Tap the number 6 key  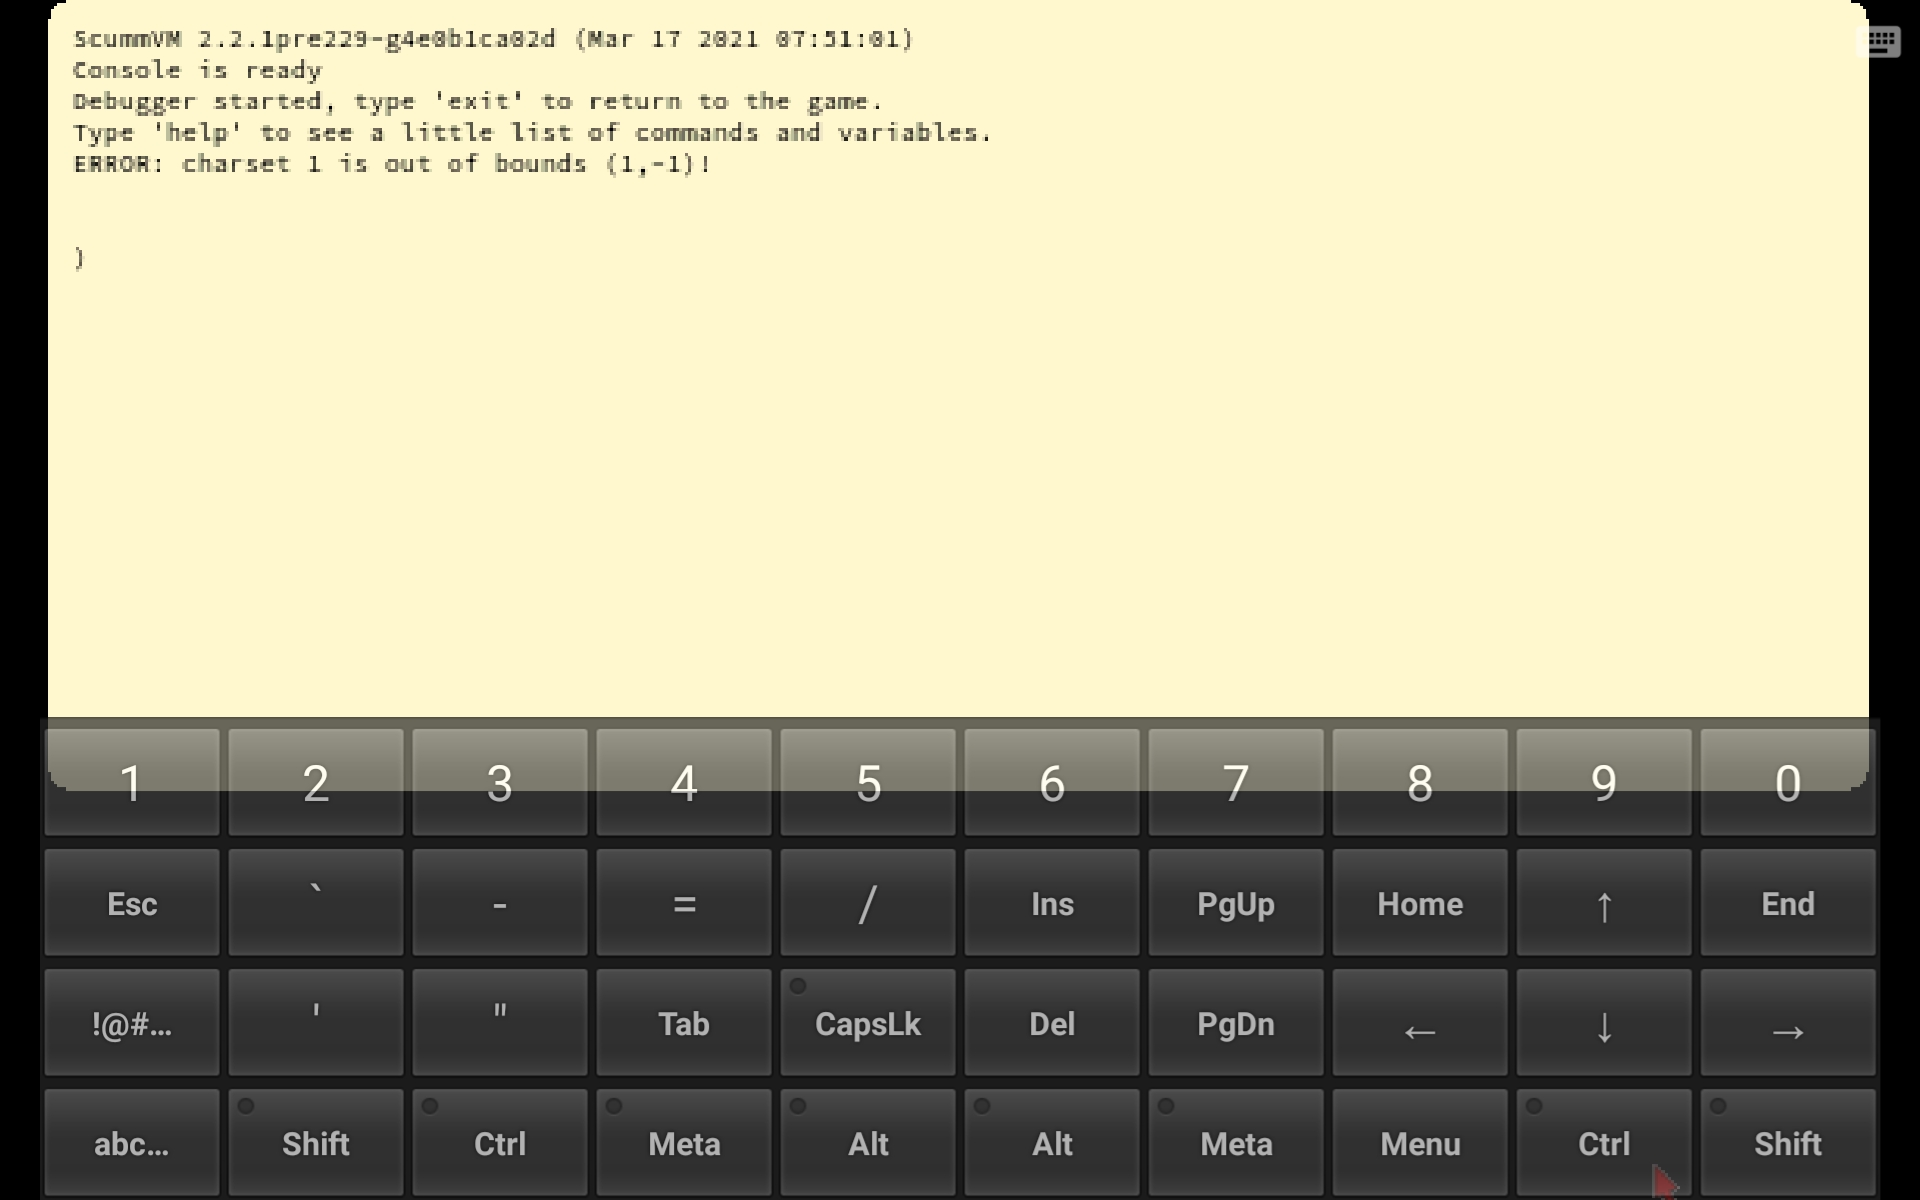(x=1052, y=782)
